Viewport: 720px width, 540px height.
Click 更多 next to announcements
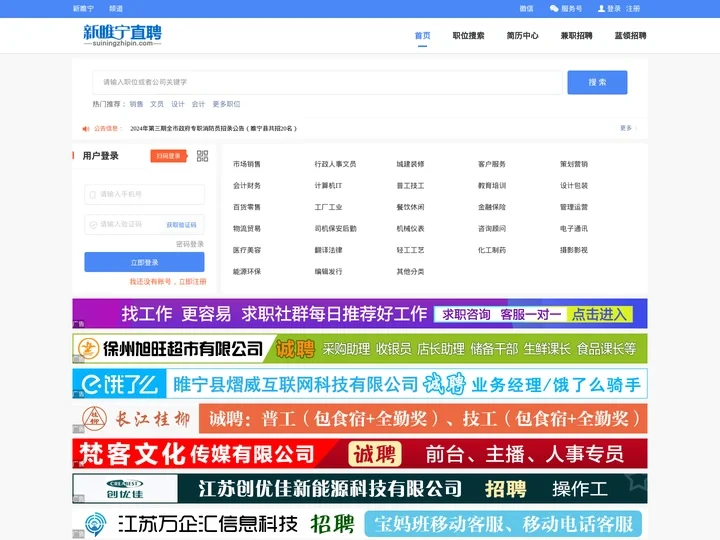pyautogui.click(x=628, y=128)
